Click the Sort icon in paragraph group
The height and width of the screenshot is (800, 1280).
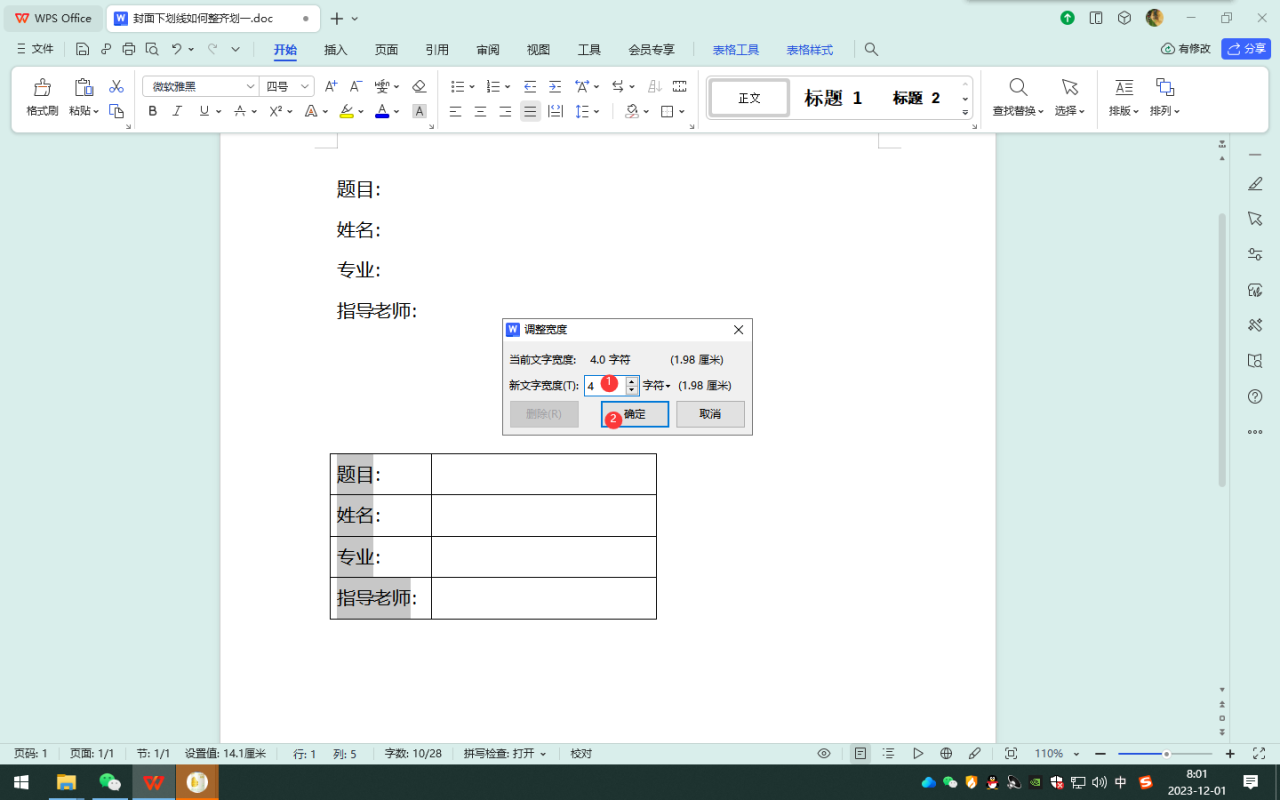pyautogui.click(x=655, y=87)
